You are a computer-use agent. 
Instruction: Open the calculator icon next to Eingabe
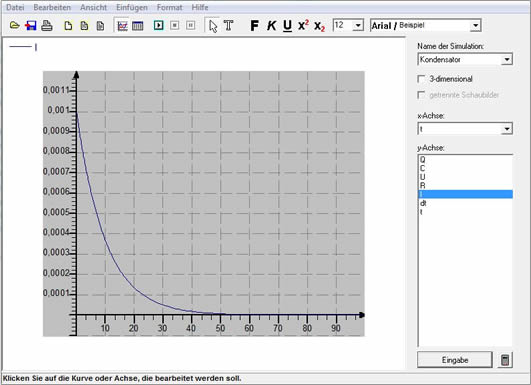[x=505, y=360]
